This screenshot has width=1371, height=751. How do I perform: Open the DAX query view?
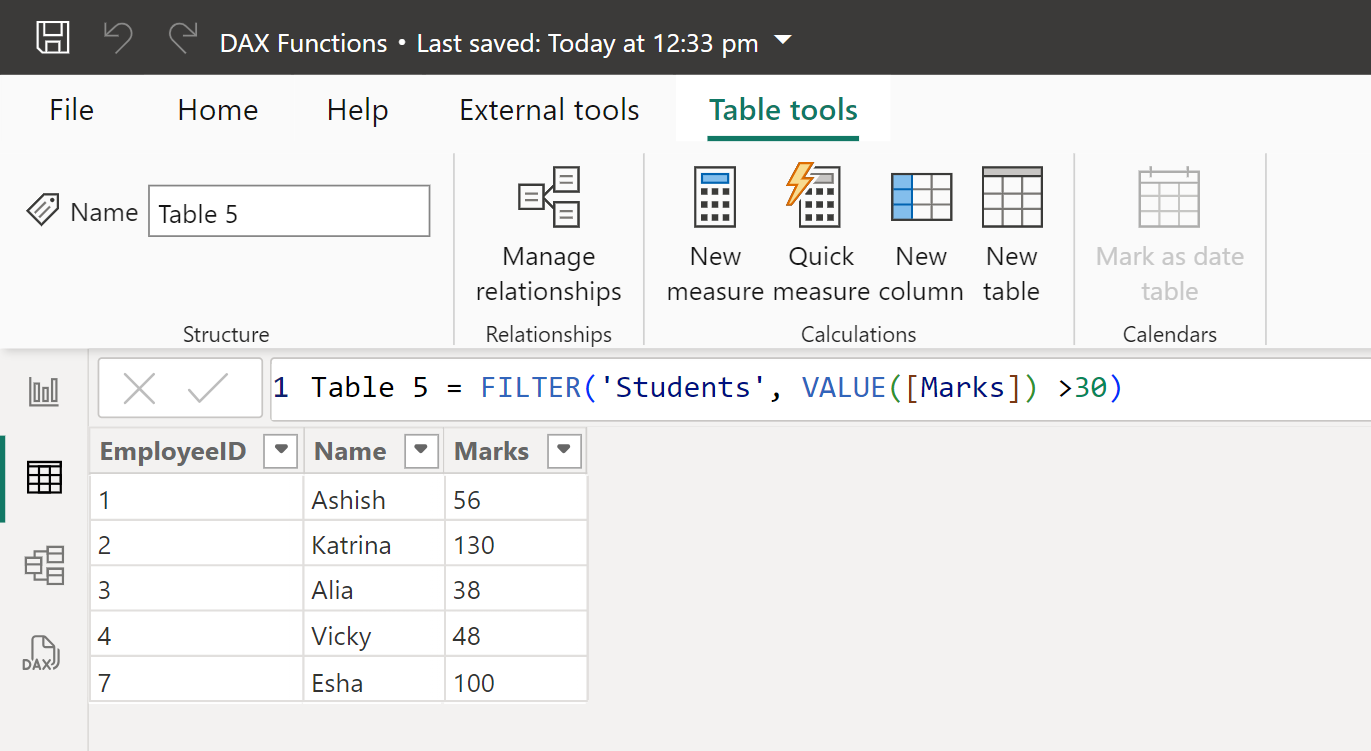click(42, 652)
